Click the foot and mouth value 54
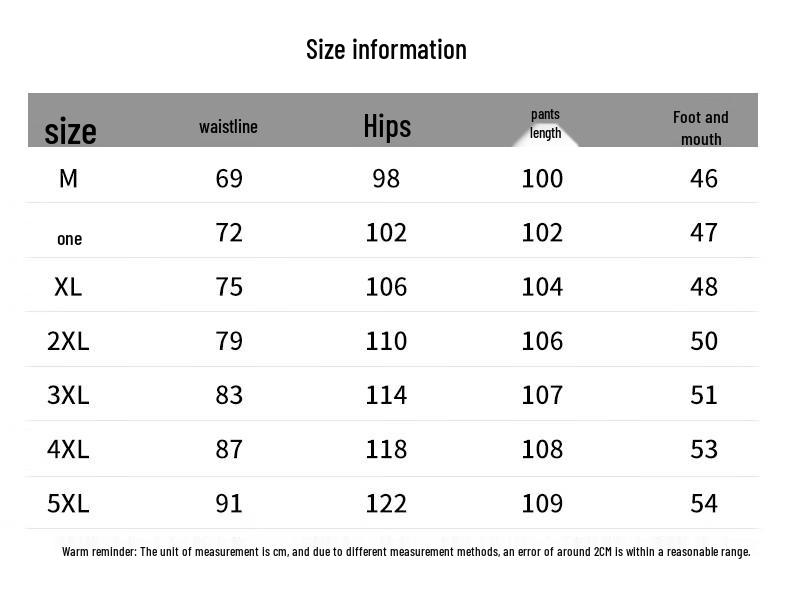 (x=704, y=503)
